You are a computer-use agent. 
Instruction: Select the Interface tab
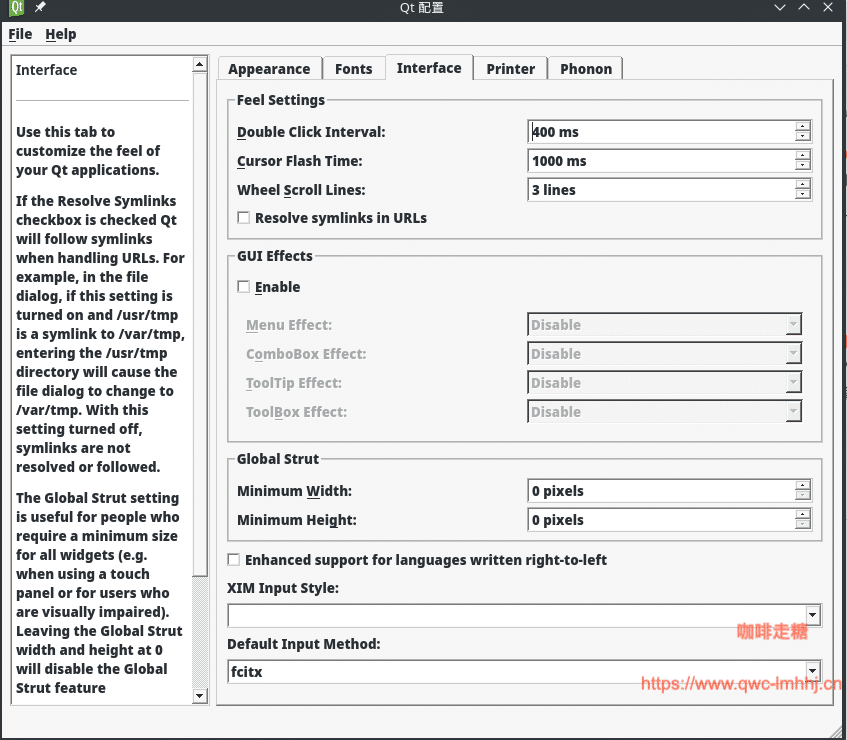pyautogui.click(x=429, y=68)
